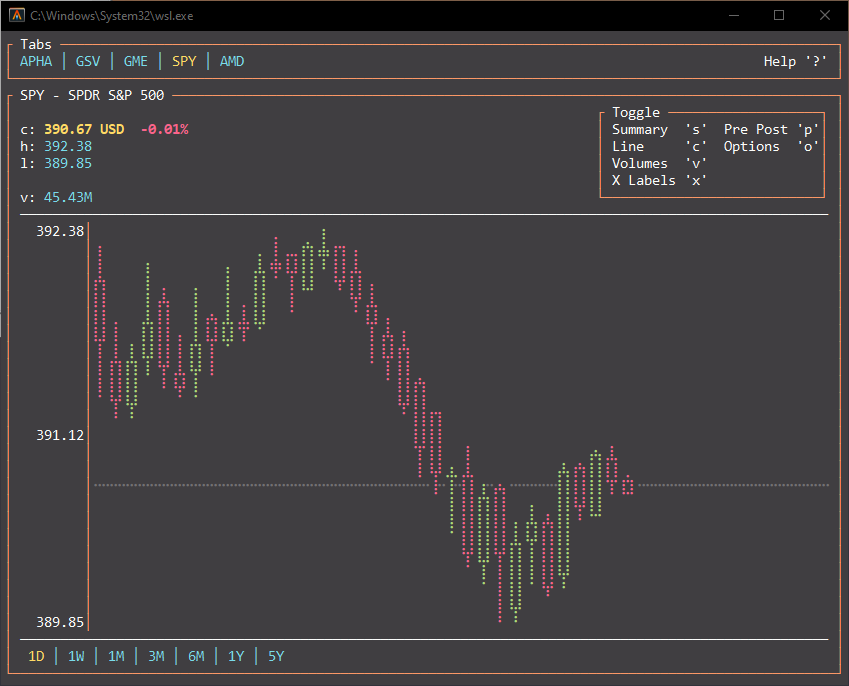Toggle the Summary 's' option
Screen dimensions: 849x686
[x=659, y=129]
